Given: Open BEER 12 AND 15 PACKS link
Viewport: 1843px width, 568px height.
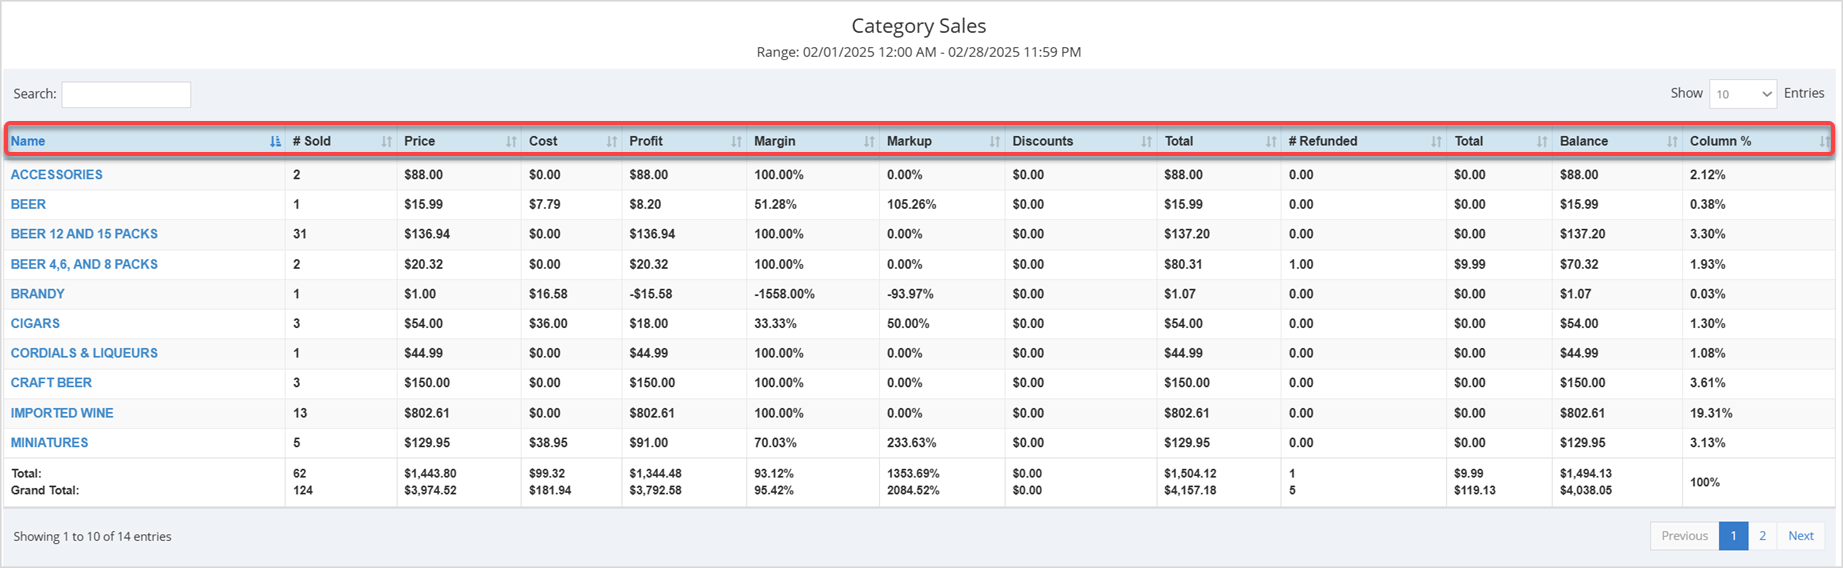Looking at the screenshot, I should tap(84, 234).
